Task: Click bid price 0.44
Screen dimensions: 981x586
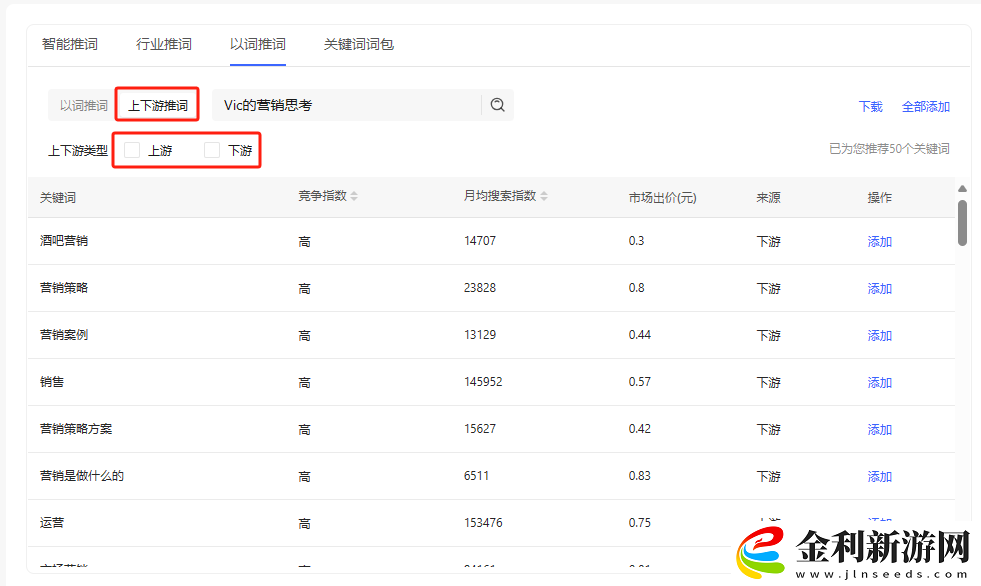Action: click(639, 335)
